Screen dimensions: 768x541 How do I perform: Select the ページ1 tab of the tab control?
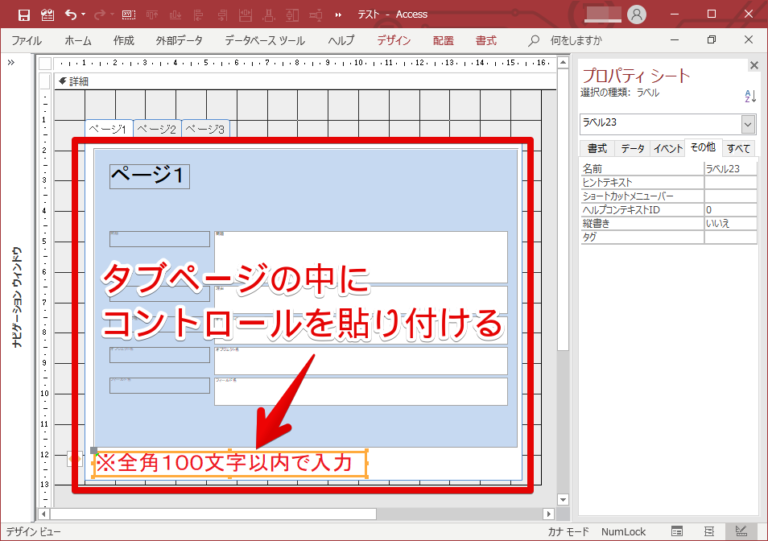[108, 129]
